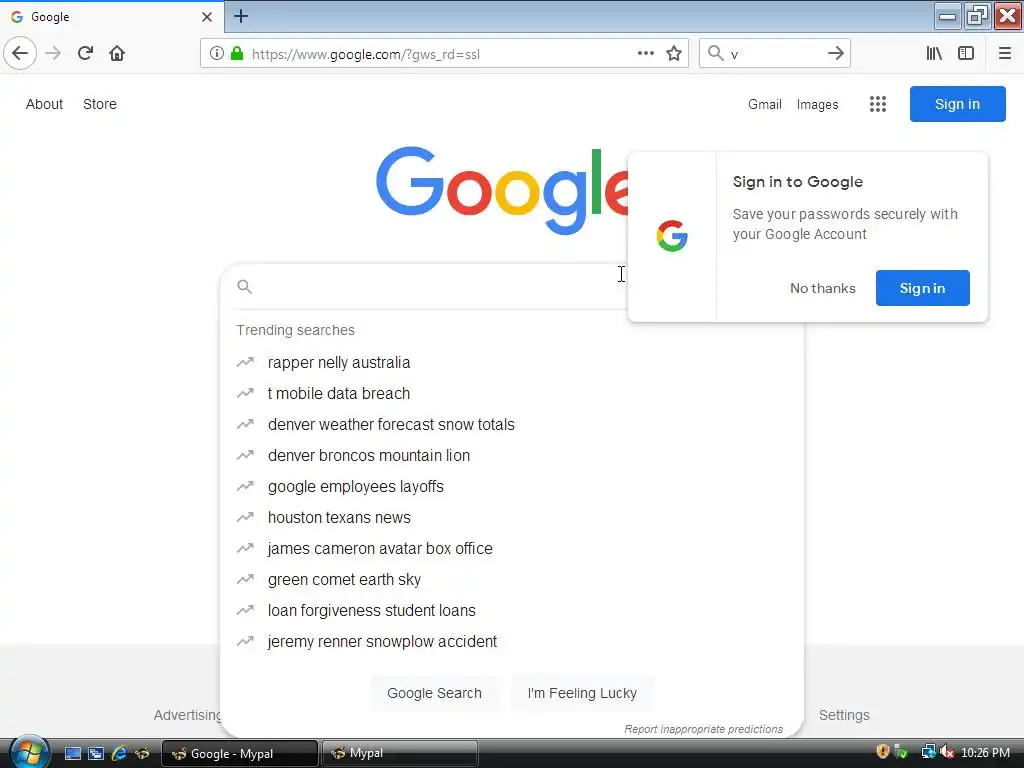Toggle the sidebar icon in toolbar

click(966, 54)
